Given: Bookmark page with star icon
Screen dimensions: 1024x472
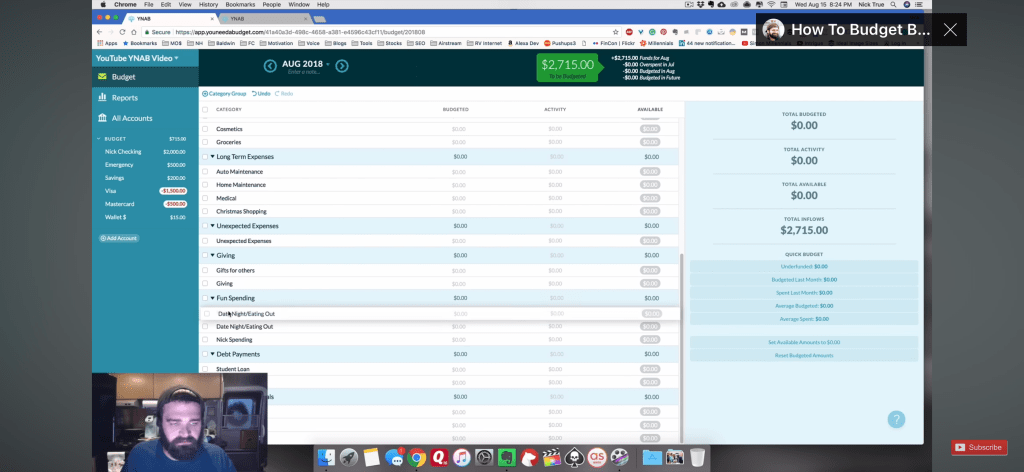Looking at the screenshot, I should tap(615, 31).
